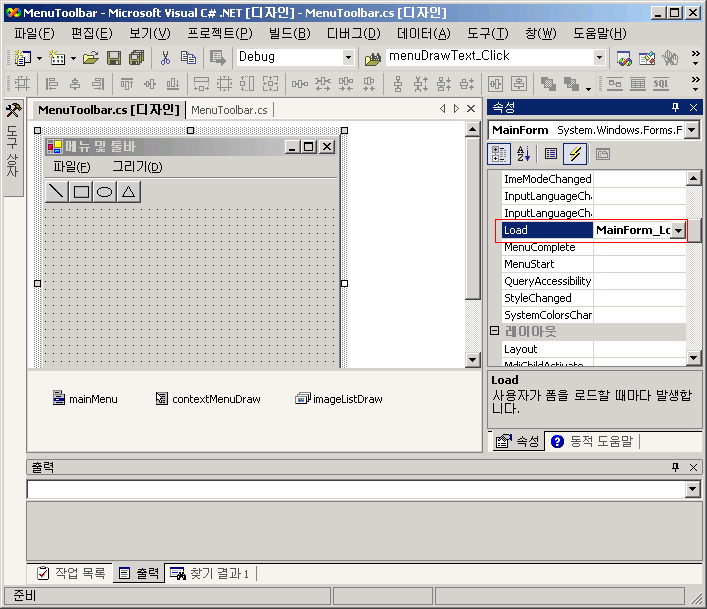
Task: Switch to the MenuToolbar.cs code tab
Action: click(229, 110)
